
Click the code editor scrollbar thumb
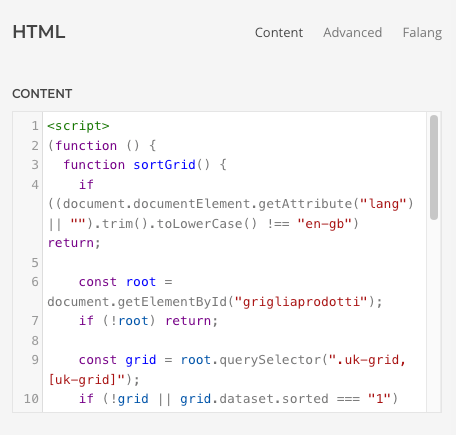click(434, 167)
